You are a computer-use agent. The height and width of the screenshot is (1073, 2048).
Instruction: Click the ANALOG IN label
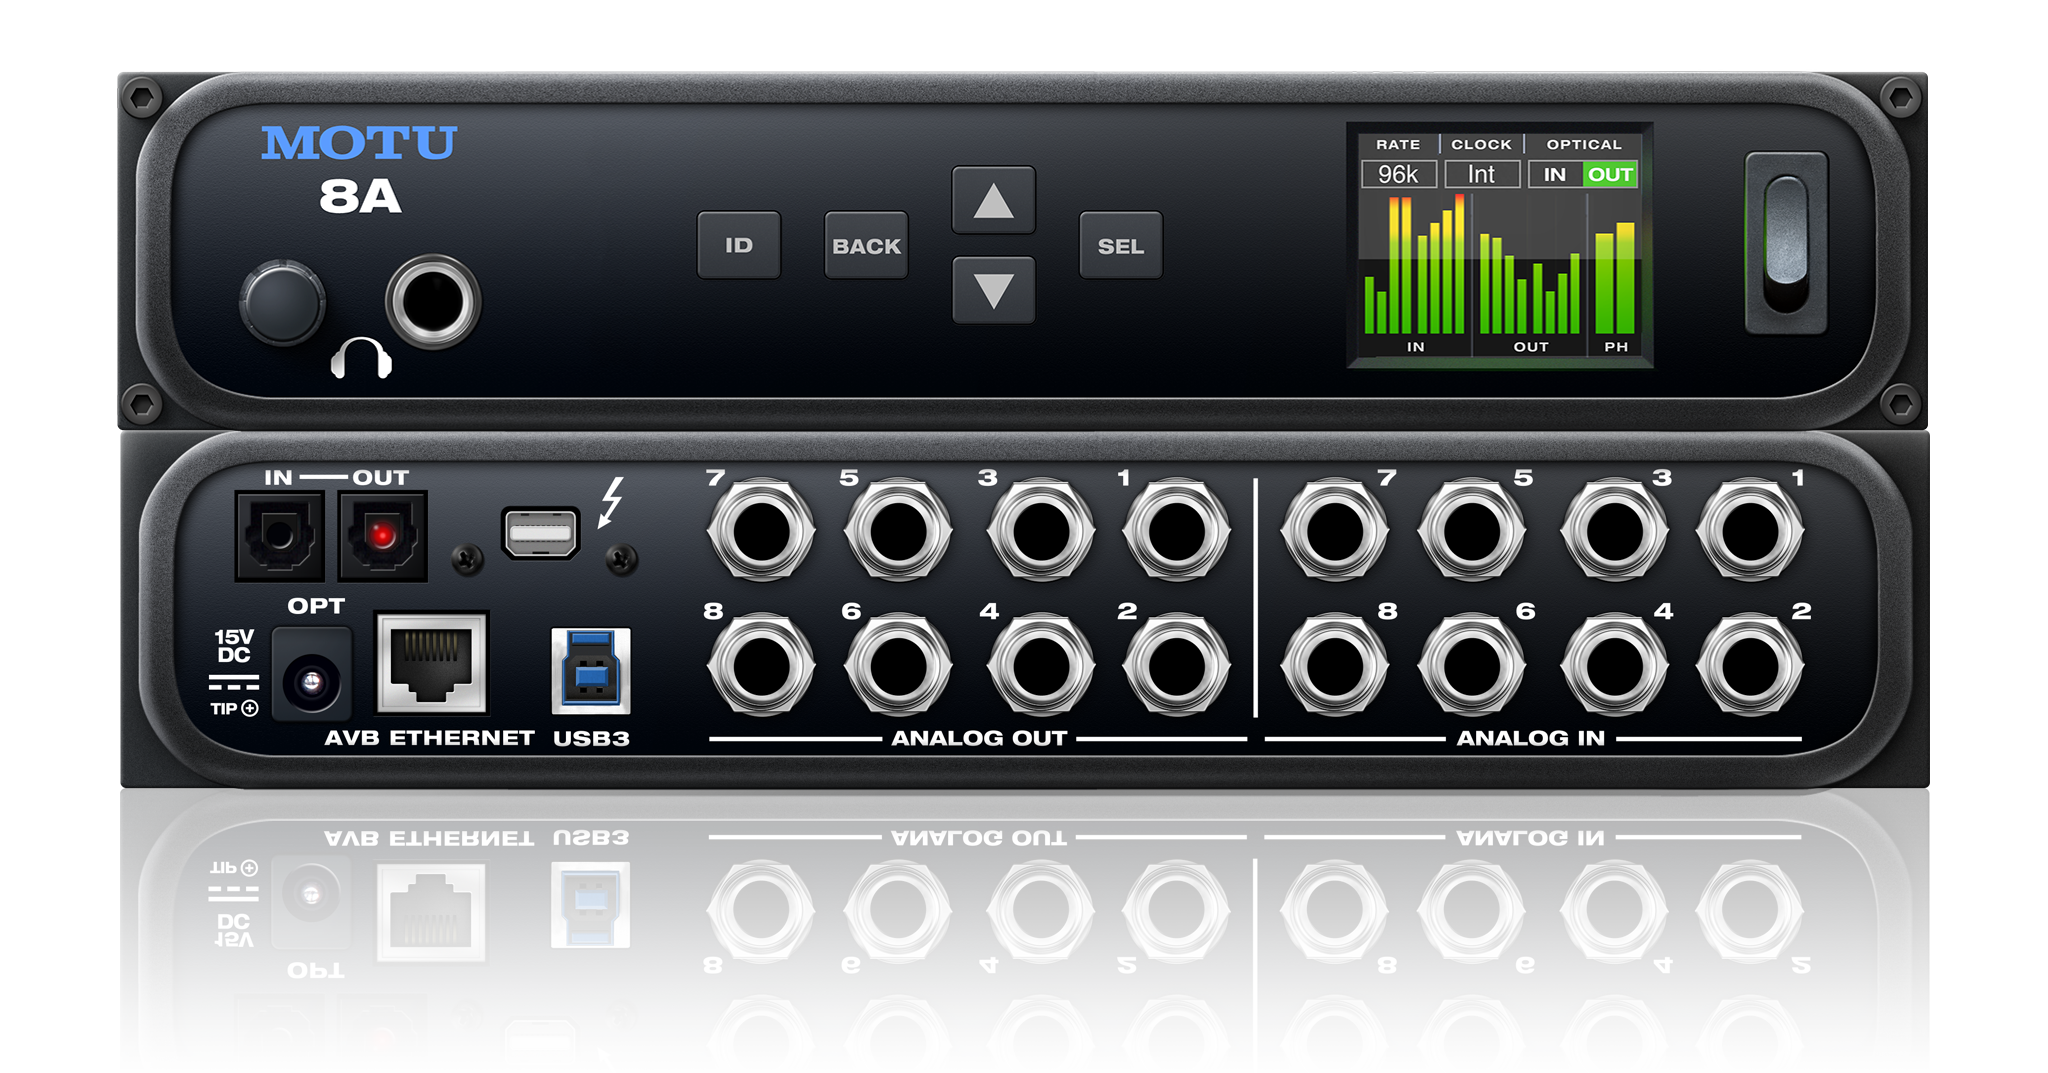1530,738
